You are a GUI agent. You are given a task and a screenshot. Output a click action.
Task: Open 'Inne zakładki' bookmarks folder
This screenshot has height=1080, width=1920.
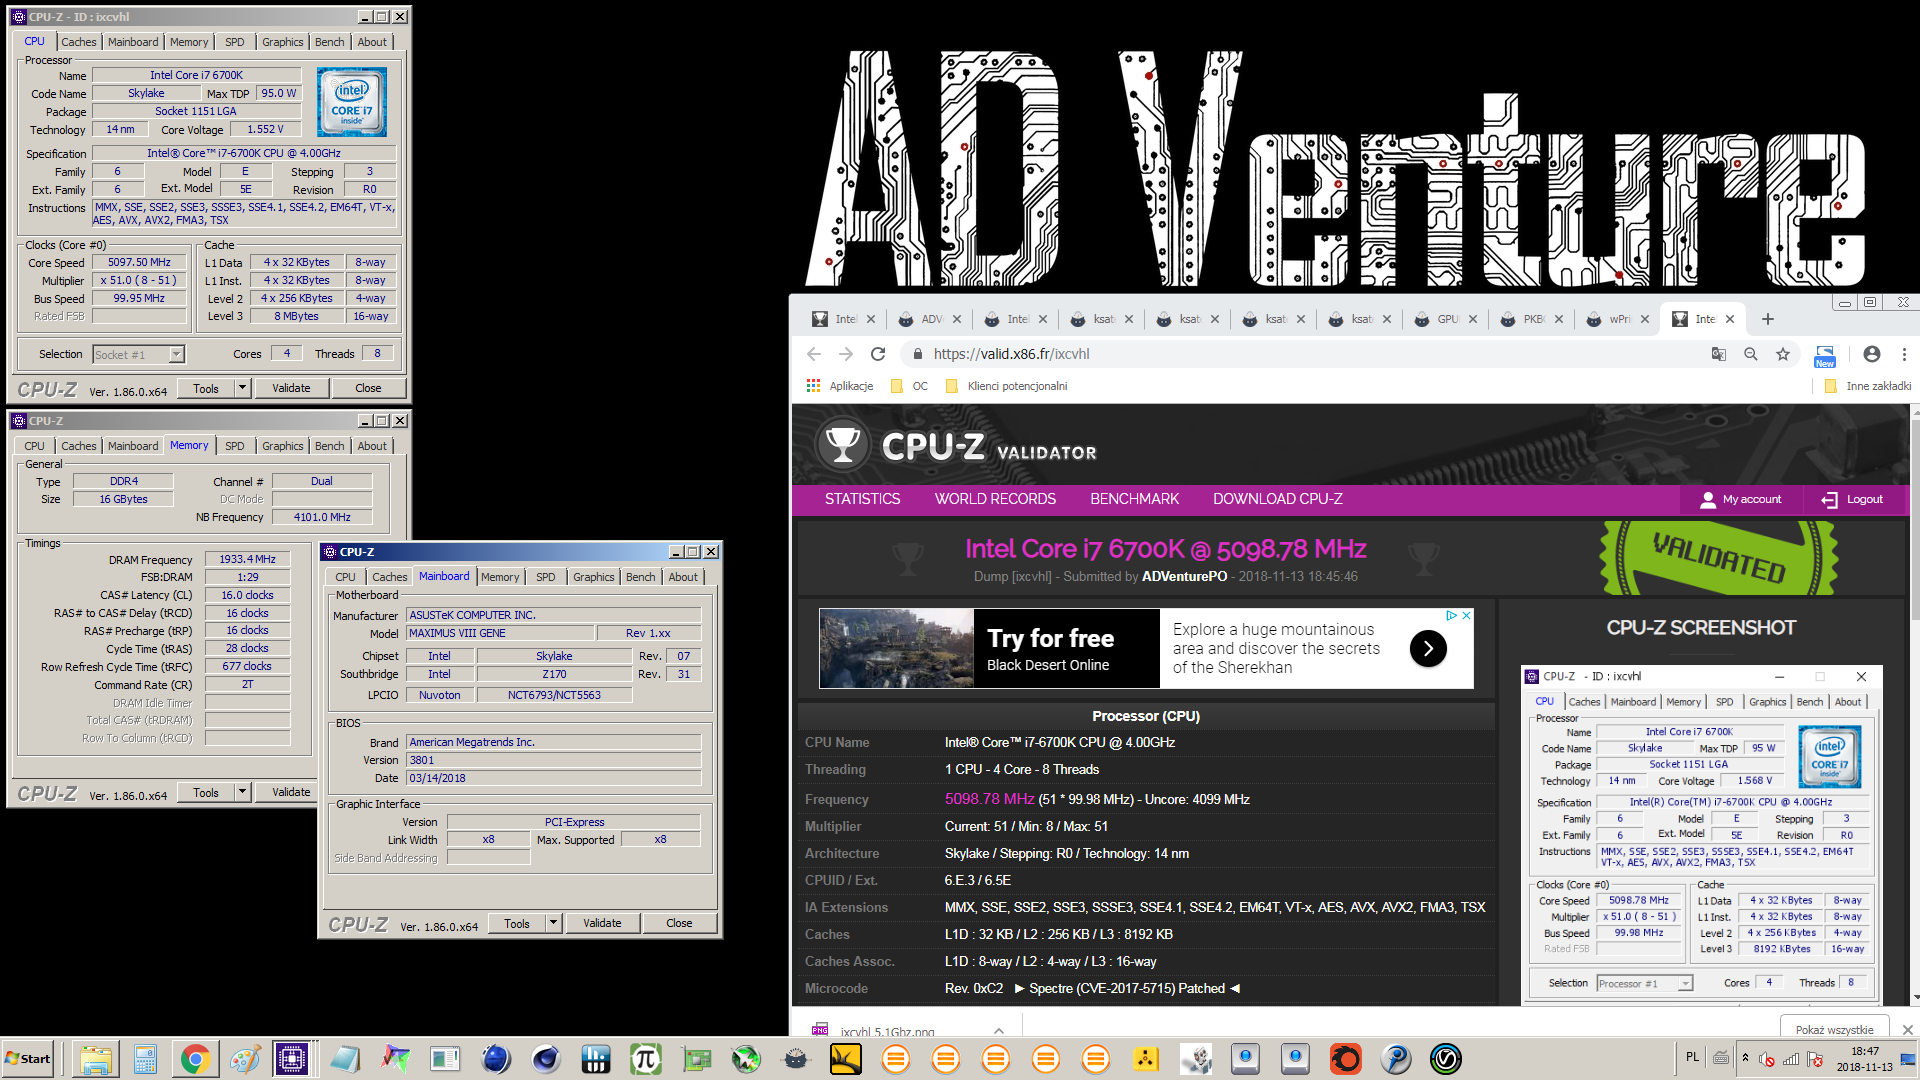tap(1867, 386)
